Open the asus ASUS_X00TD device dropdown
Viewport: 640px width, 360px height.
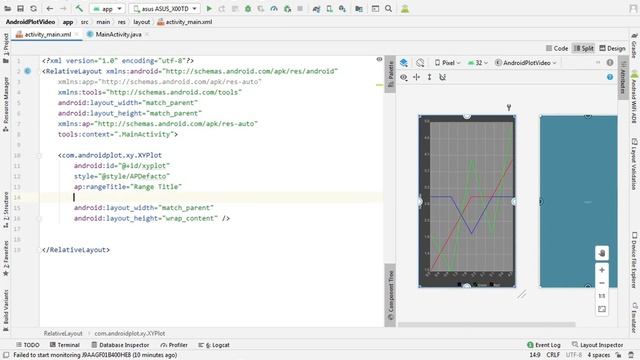click(x=165, y=9)
